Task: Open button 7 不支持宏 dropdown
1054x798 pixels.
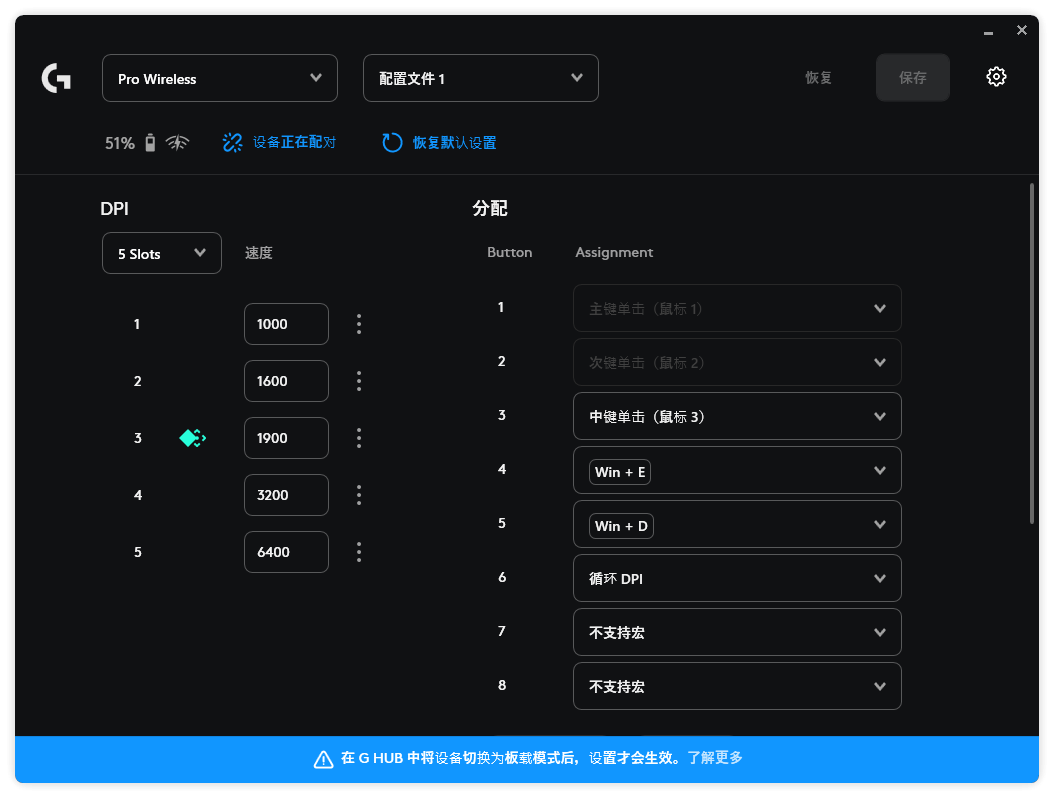Action: point(737,632)
